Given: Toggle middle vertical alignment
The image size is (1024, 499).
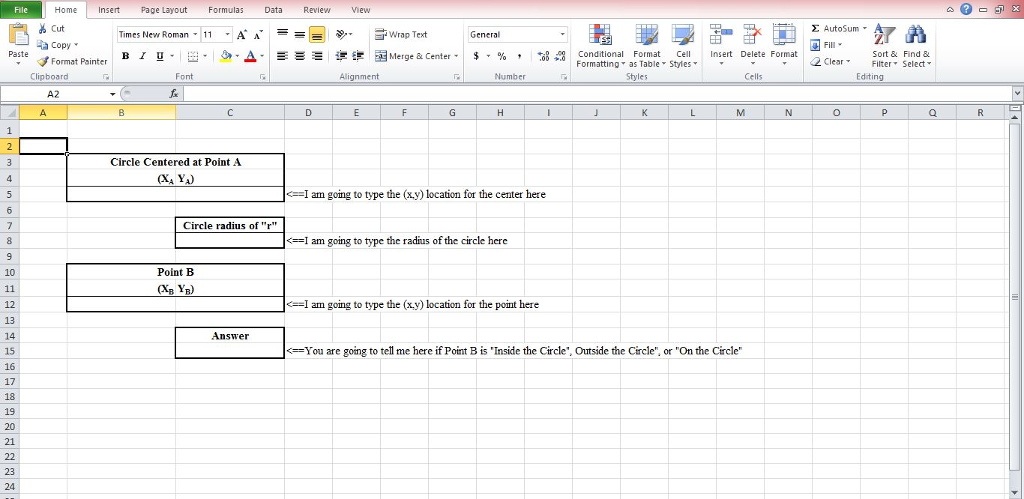Looking at the screenshot, I should (x=299, y=34).
